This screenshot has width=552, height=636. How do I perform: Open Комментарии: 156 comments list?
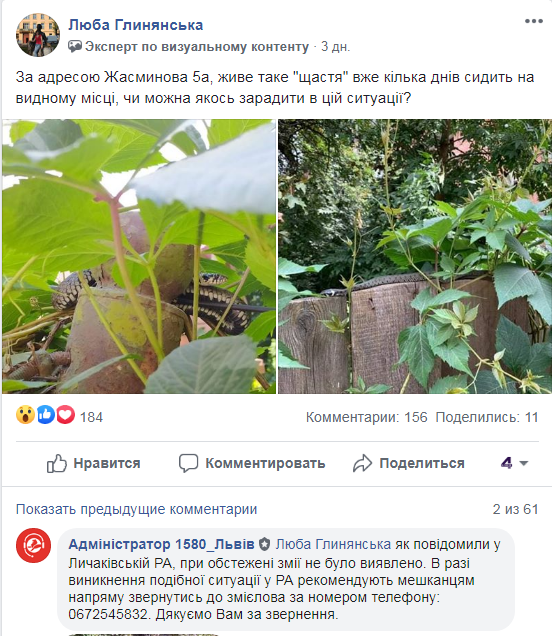click(367, 417)
